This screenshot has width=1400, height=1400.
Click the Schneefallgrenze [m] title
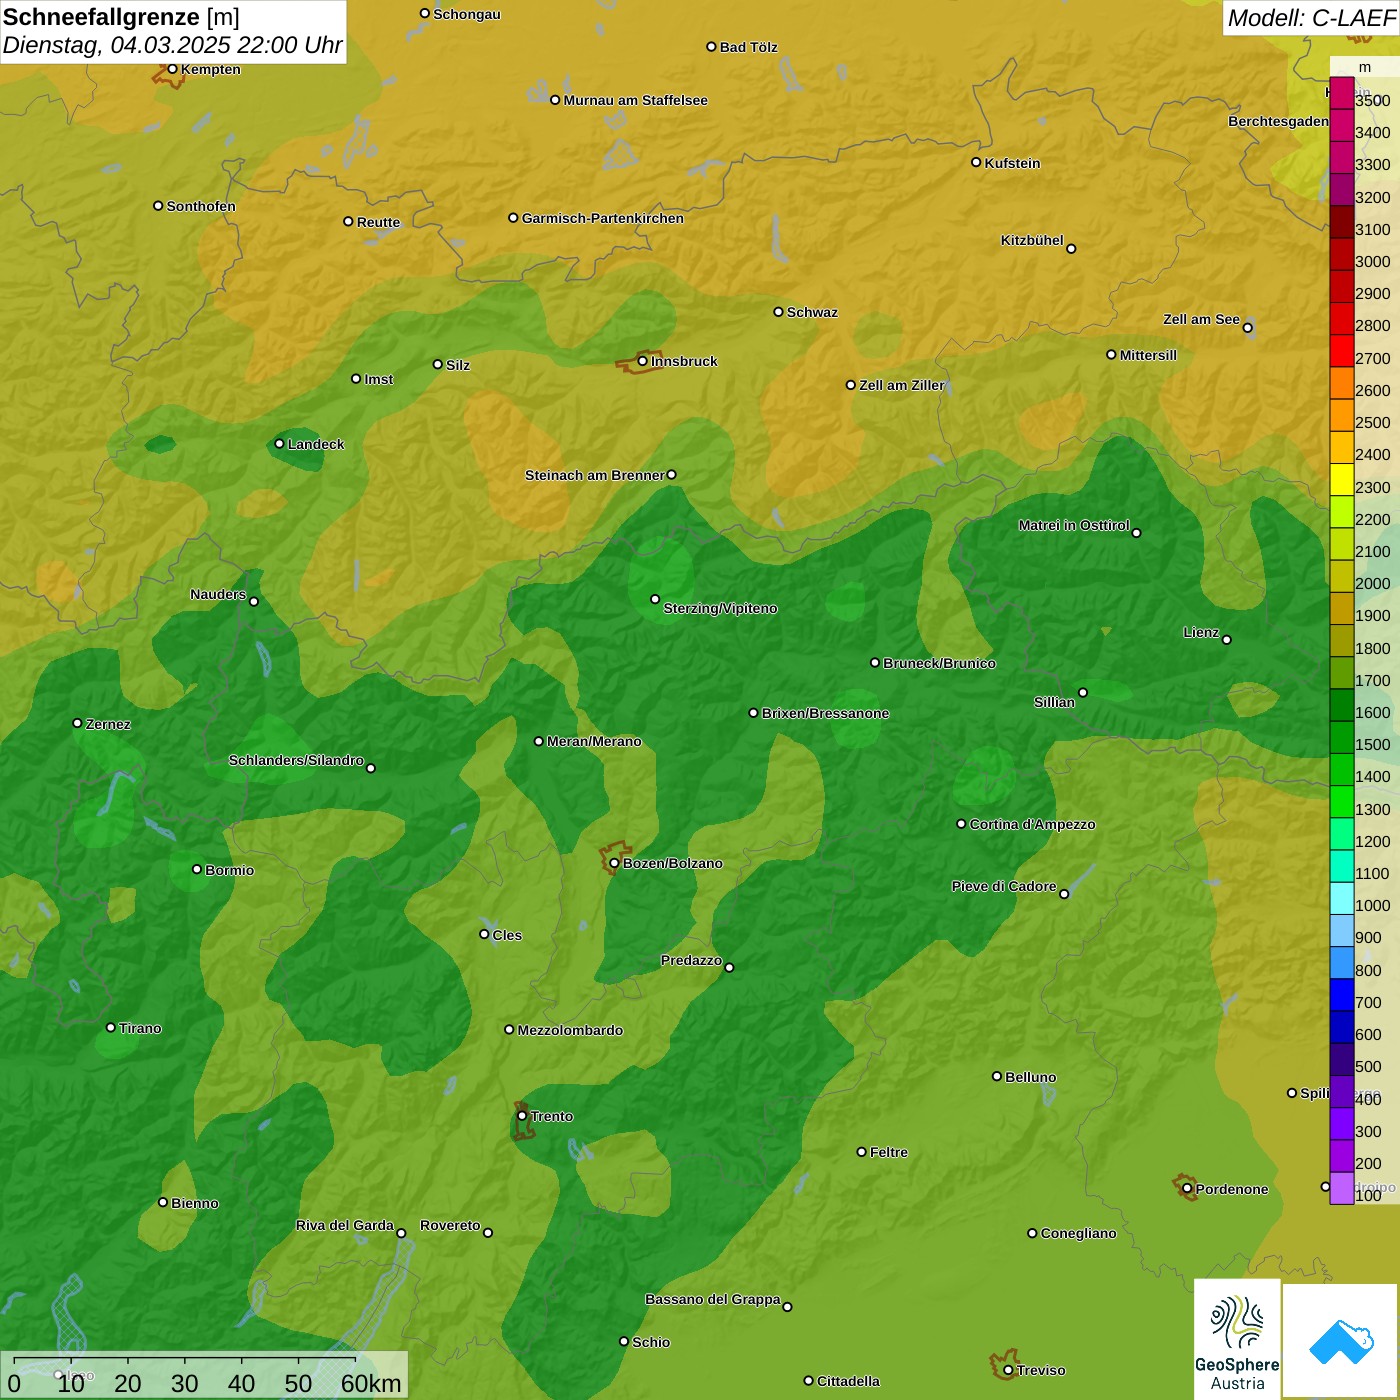tap(121, 17)
